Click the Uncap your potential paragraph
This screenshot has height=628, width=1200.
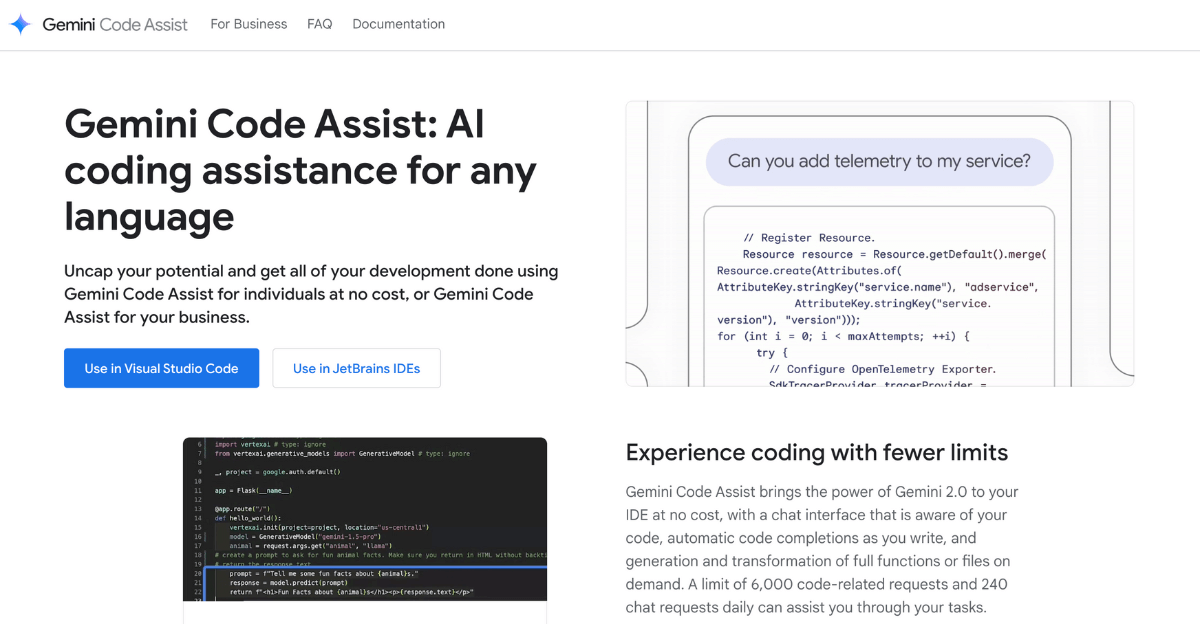(312, 294)
